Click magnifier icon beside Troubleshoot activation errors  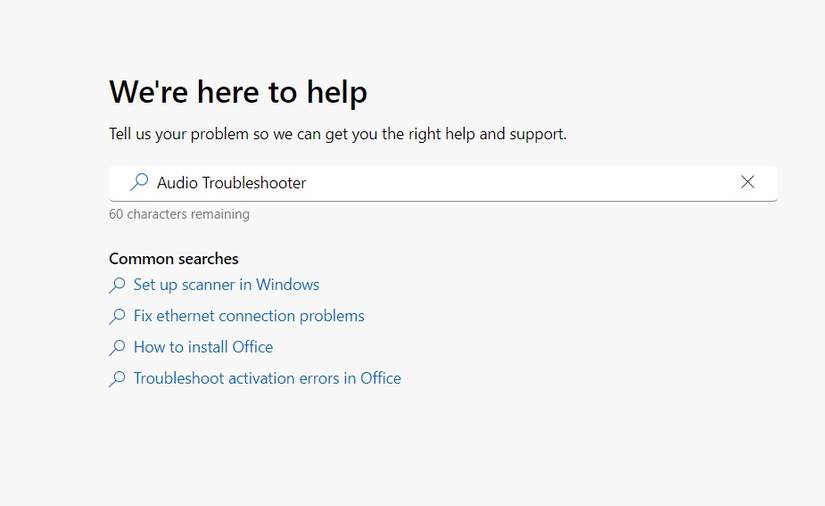coord(117,378)
